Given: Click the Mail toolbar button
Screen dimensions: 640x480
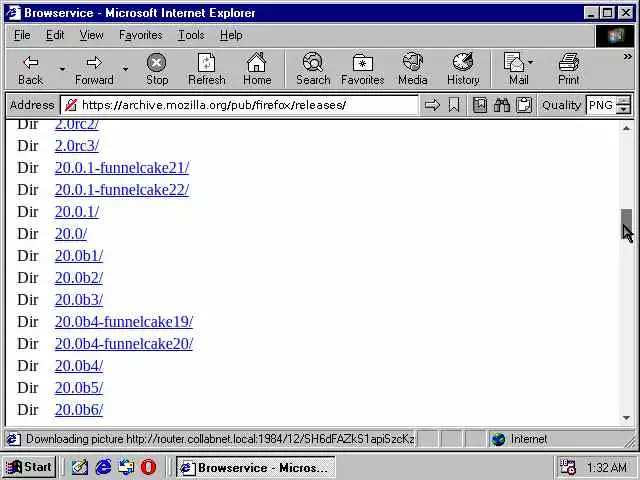Looking at the screenshot, I should pos(516,69).
